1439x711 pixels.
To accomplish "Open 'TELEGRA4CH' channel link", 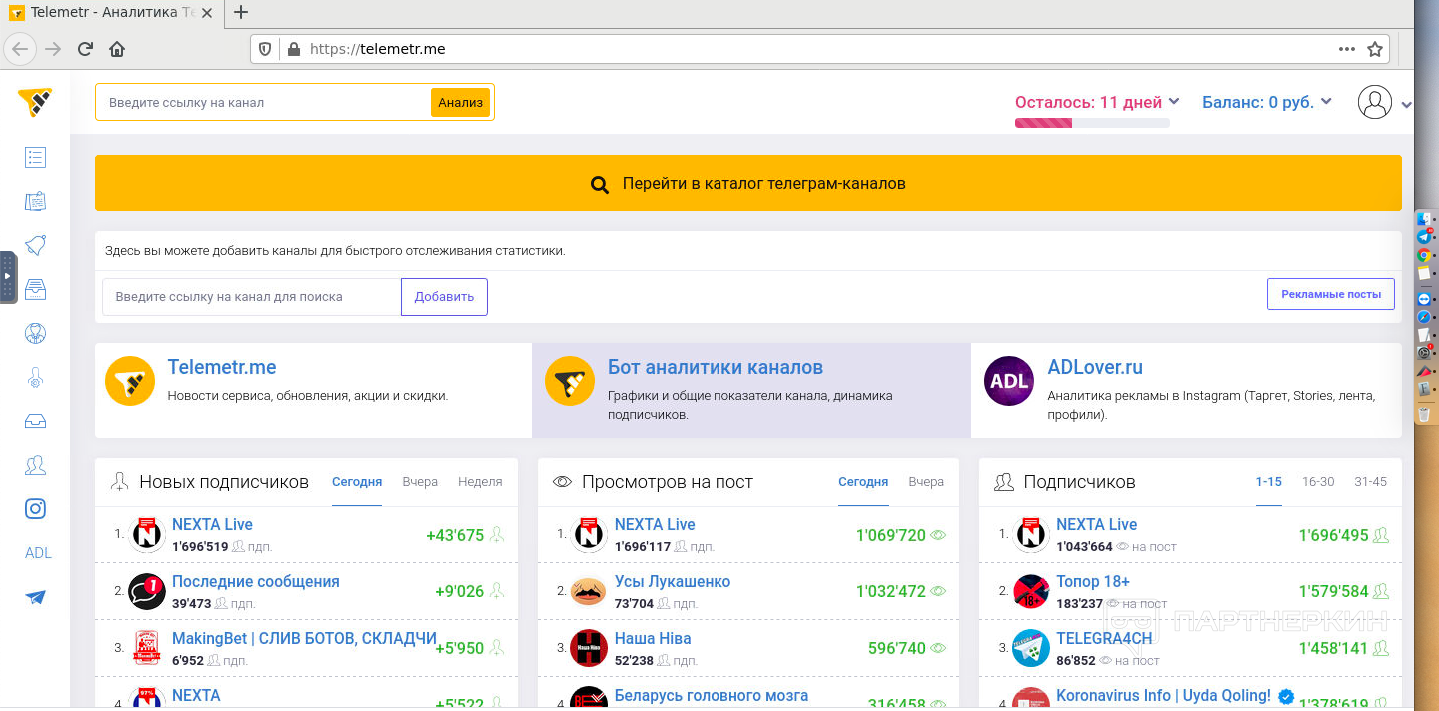I will click(1104, 638).
